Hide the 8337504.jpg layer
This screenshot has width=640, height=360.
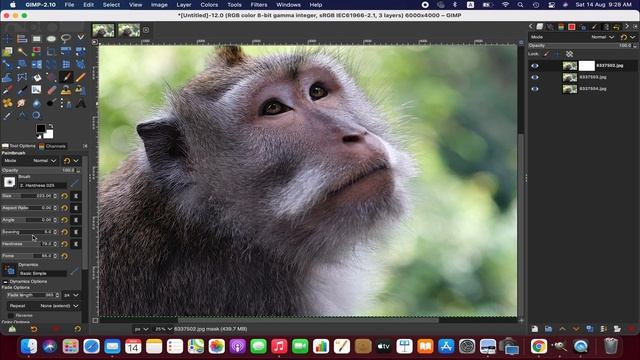(535, 89)
